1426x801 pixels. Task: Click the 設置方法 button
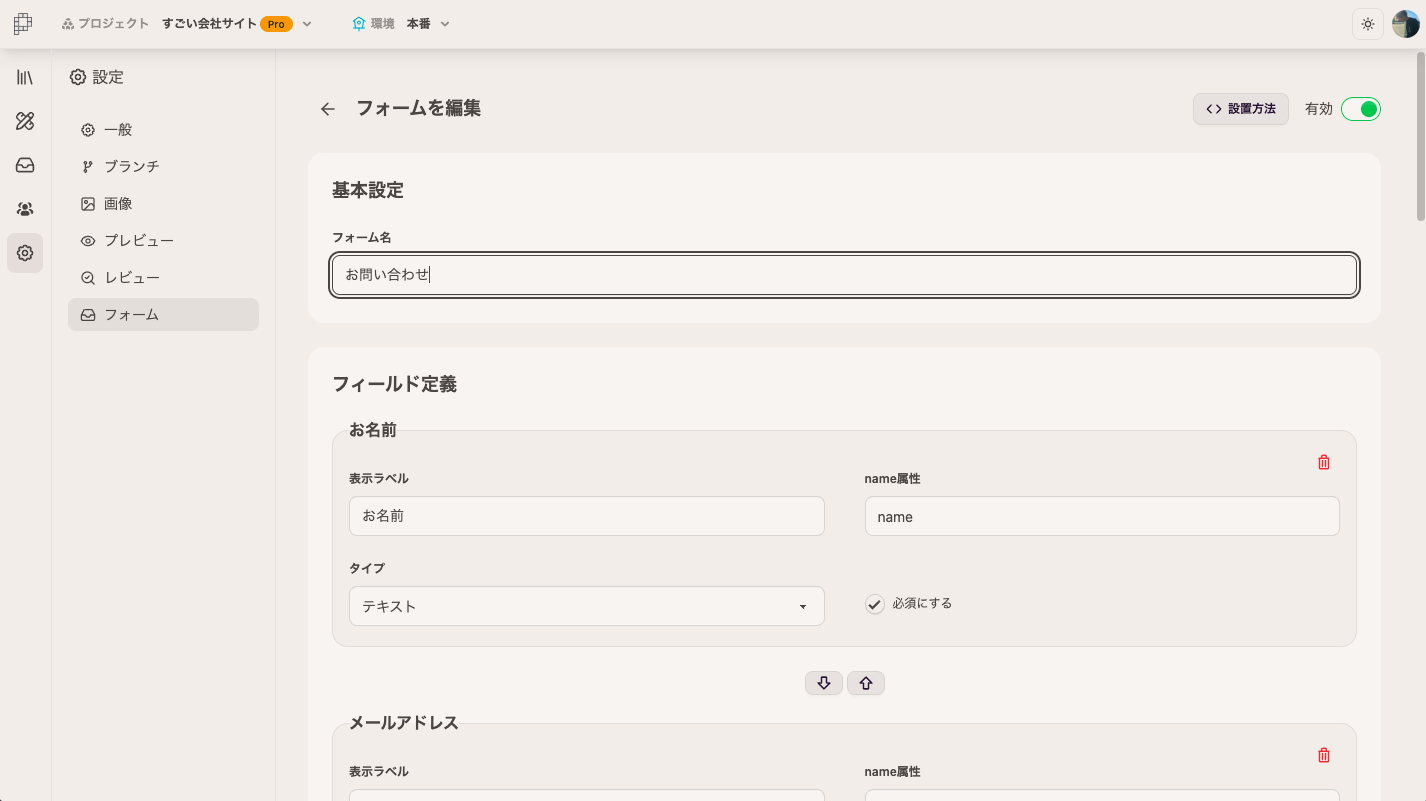1241,109
